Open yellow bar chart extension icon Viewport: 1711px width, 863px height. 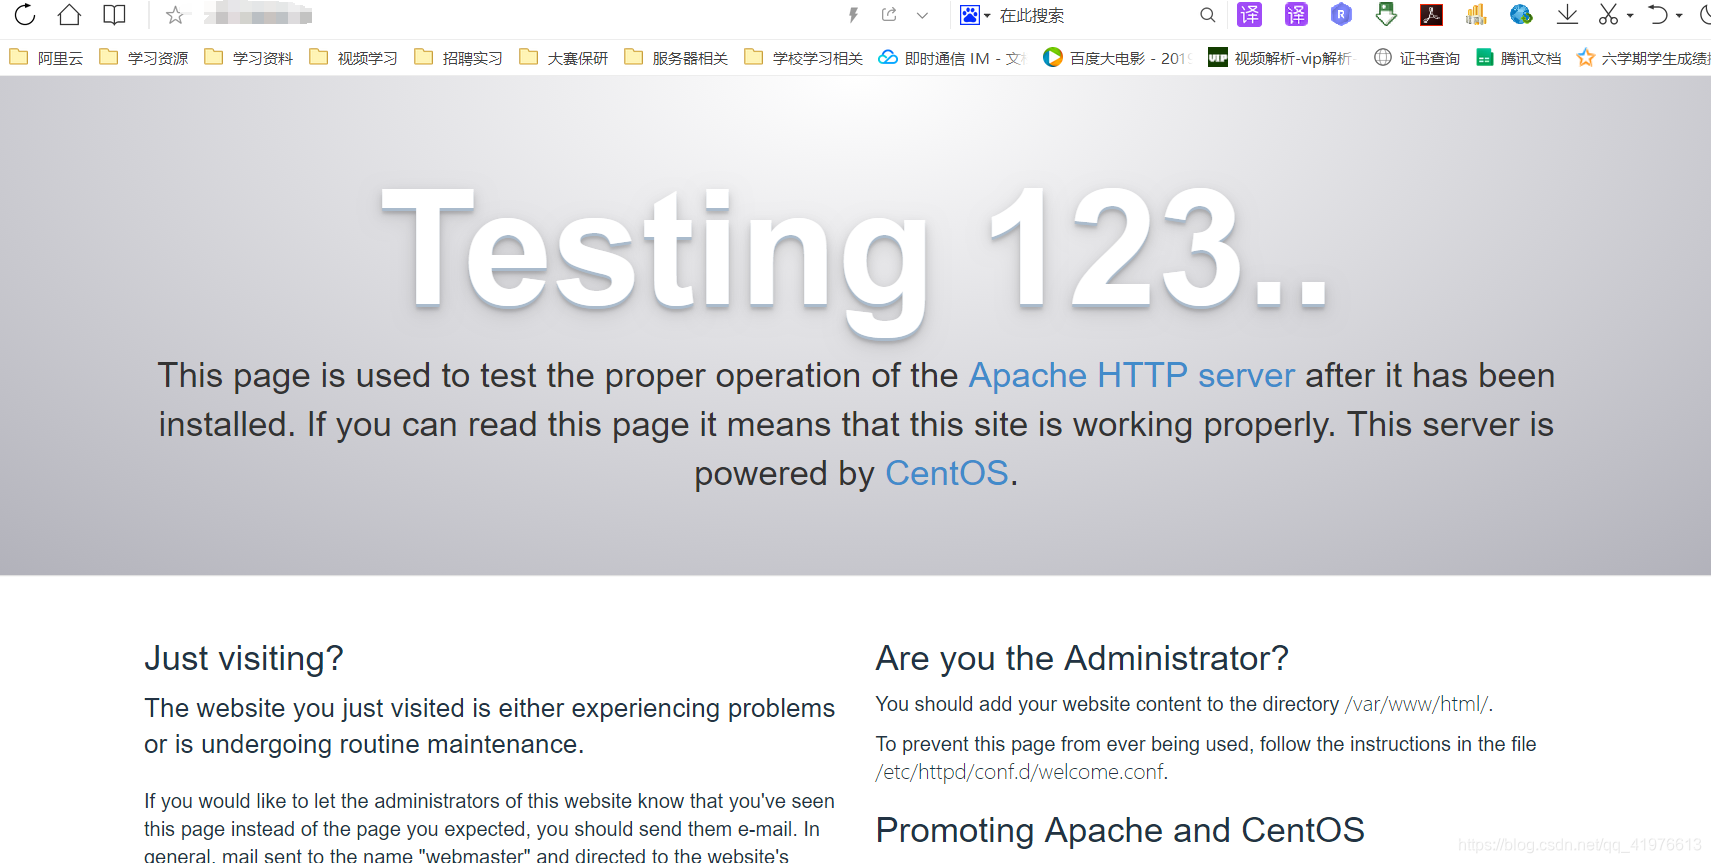click(1476, 15)
